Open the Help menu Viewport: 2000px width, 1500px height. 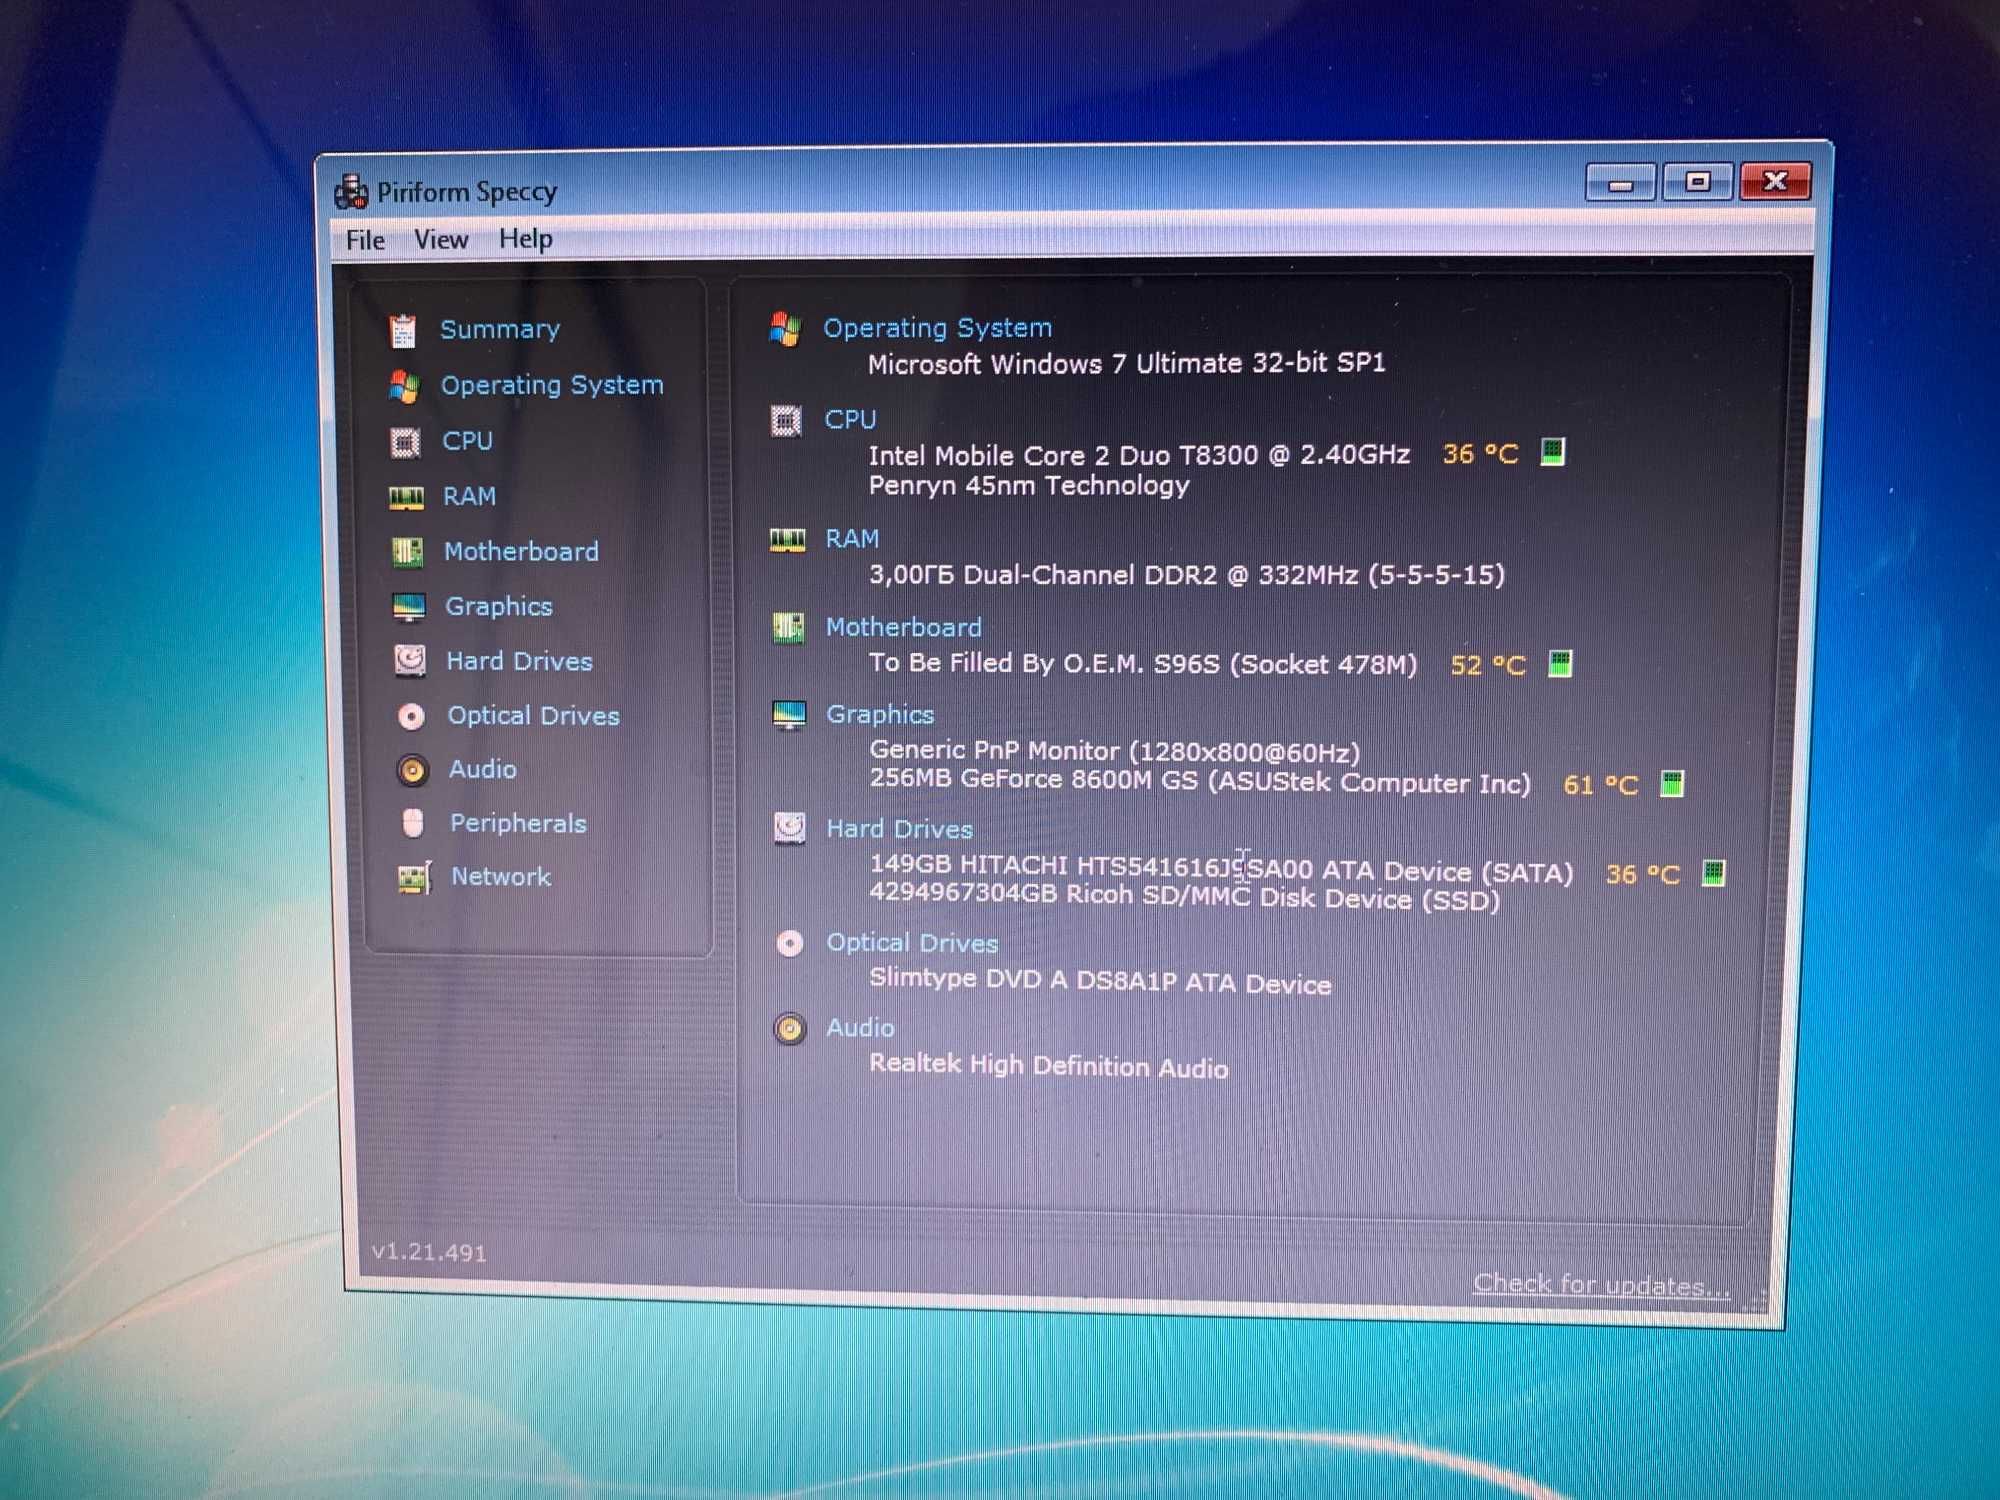tap(526, 239)
